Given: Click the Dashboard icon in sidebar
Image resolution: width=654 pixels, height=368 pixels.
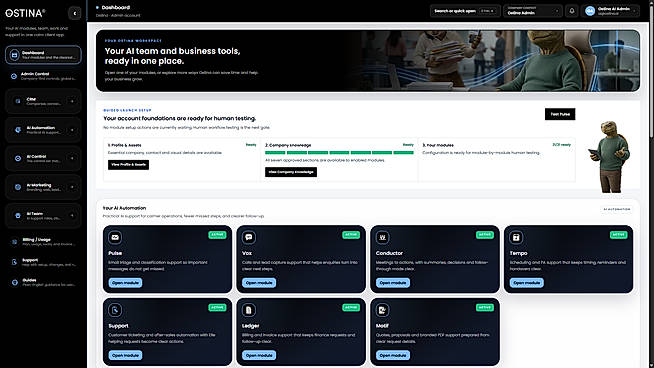Looking at the screenshot, I should [15, 55].
